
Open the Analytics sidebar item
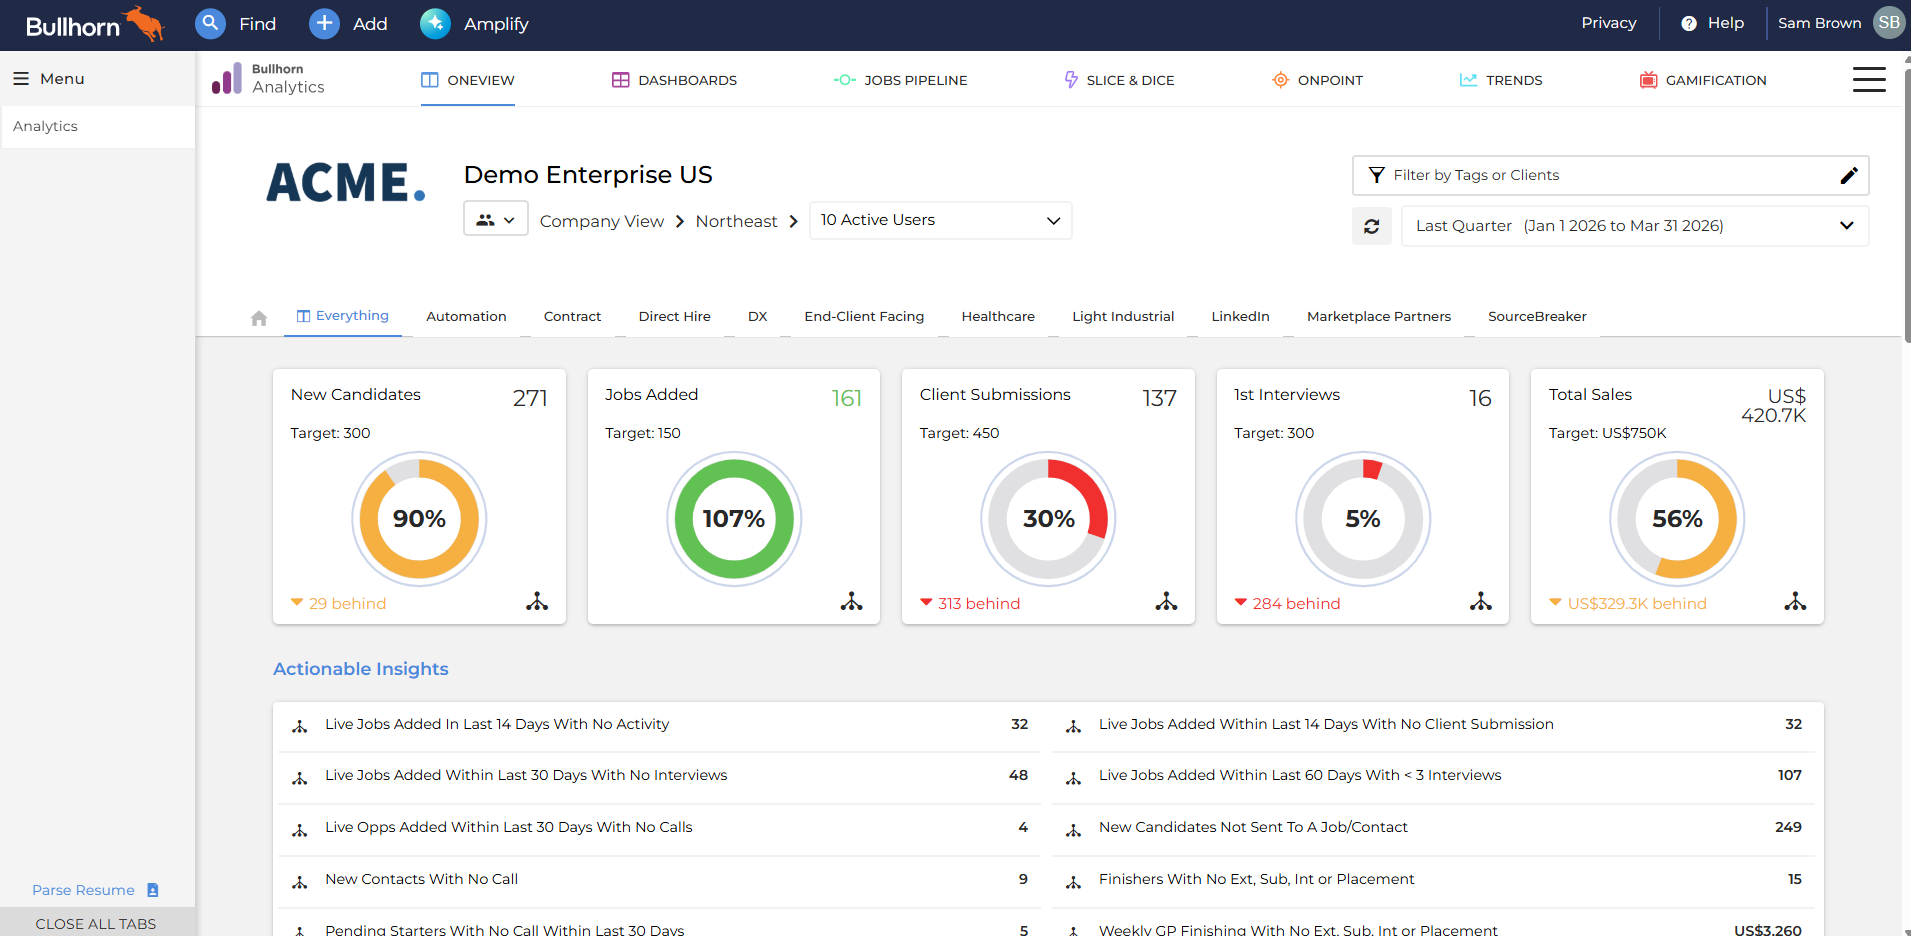click(x=98, y=126)
